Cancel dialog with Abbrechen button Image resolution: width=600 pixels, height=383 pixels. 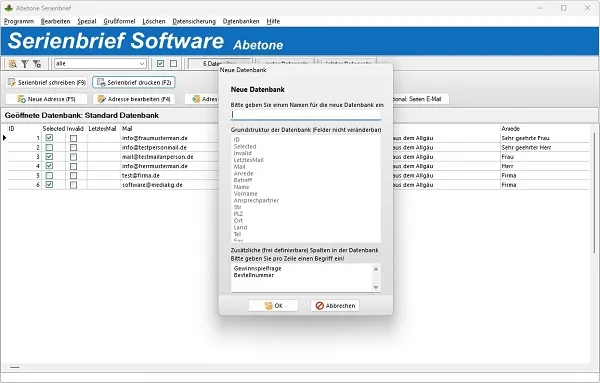335,306
